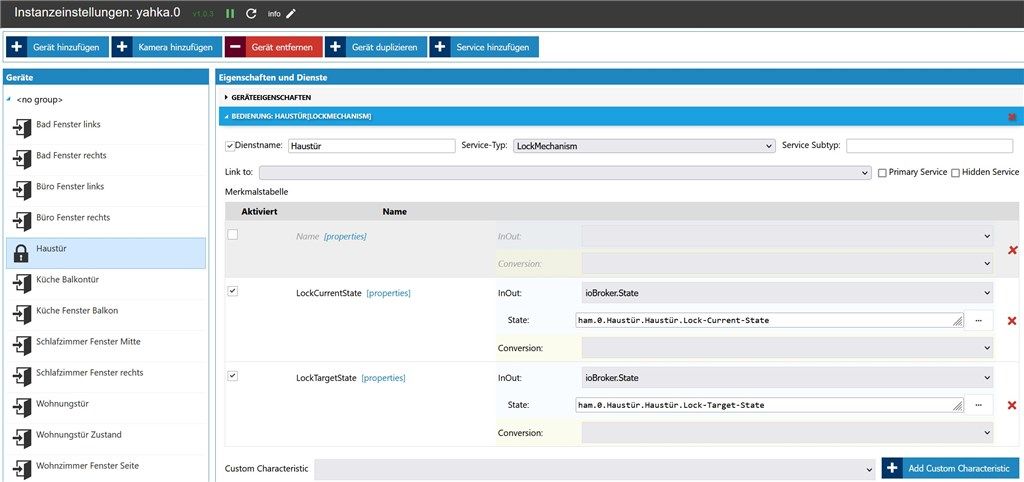1024x482 pixels.
Task: Select Büro Fenster rechts device icon
Action: [x=22, y=221]
